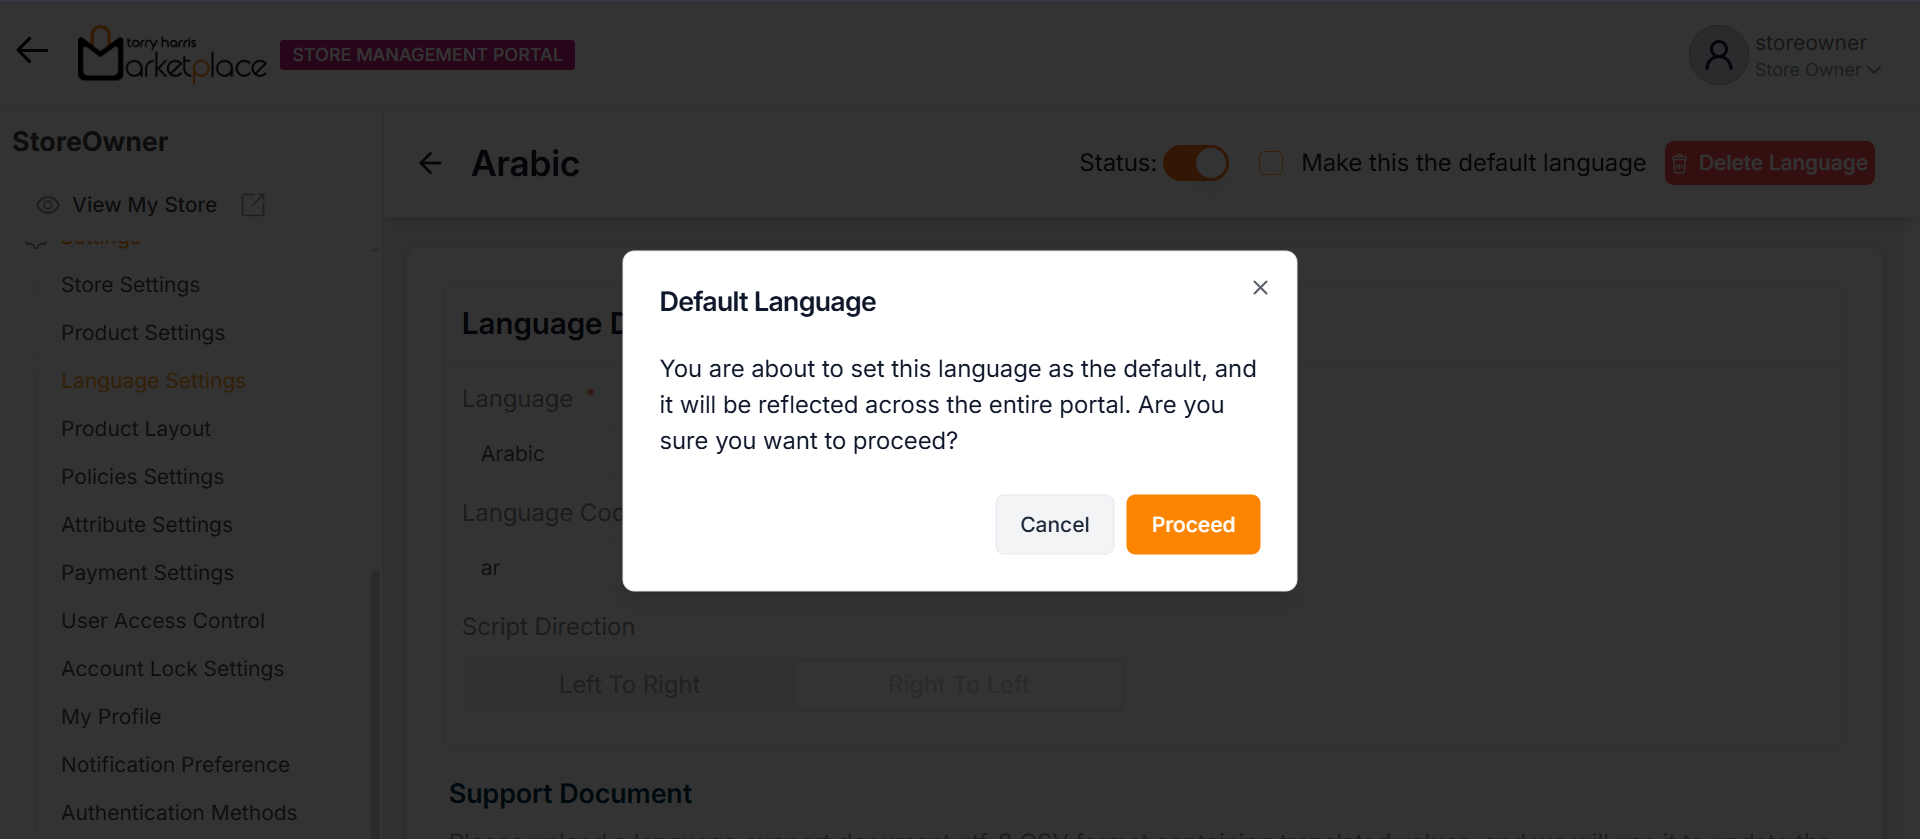The width and height of the screenshot is (1920, 839).
Task: Click the View My Store eye icon
Action: pos(47,205)
